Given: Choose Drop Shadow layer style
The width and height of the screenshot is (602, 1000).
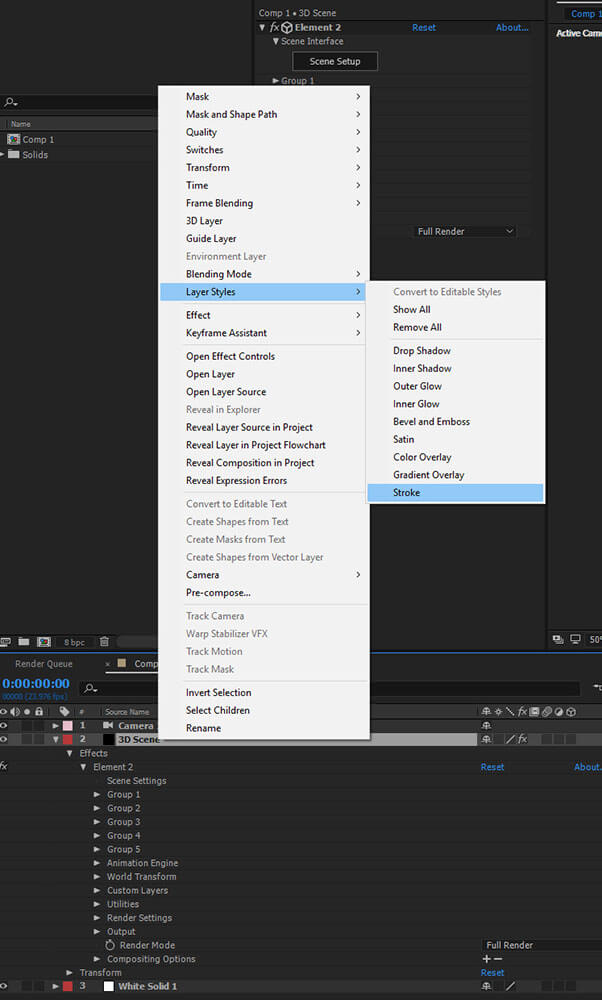Looking at the screenshot, I should 422,351.
